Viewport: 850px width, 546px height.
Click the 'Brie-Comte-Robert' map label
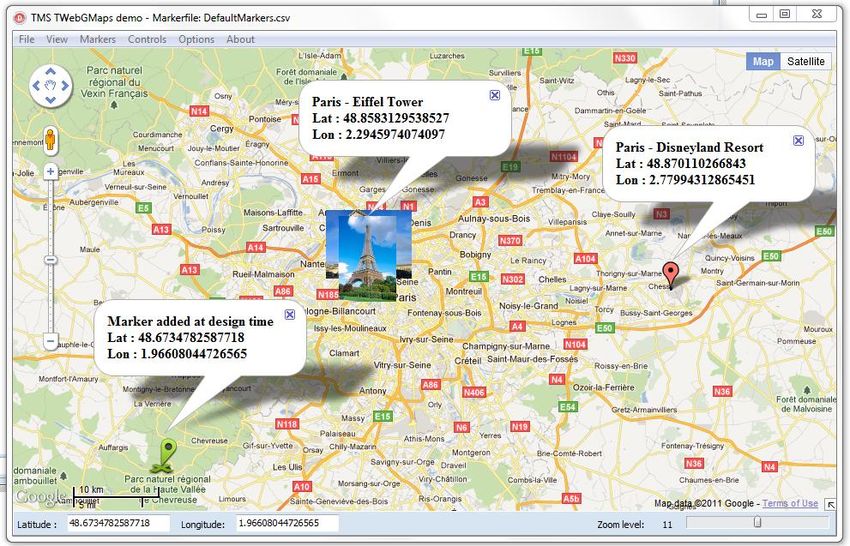pyautogui.click(x=569, y=453)
